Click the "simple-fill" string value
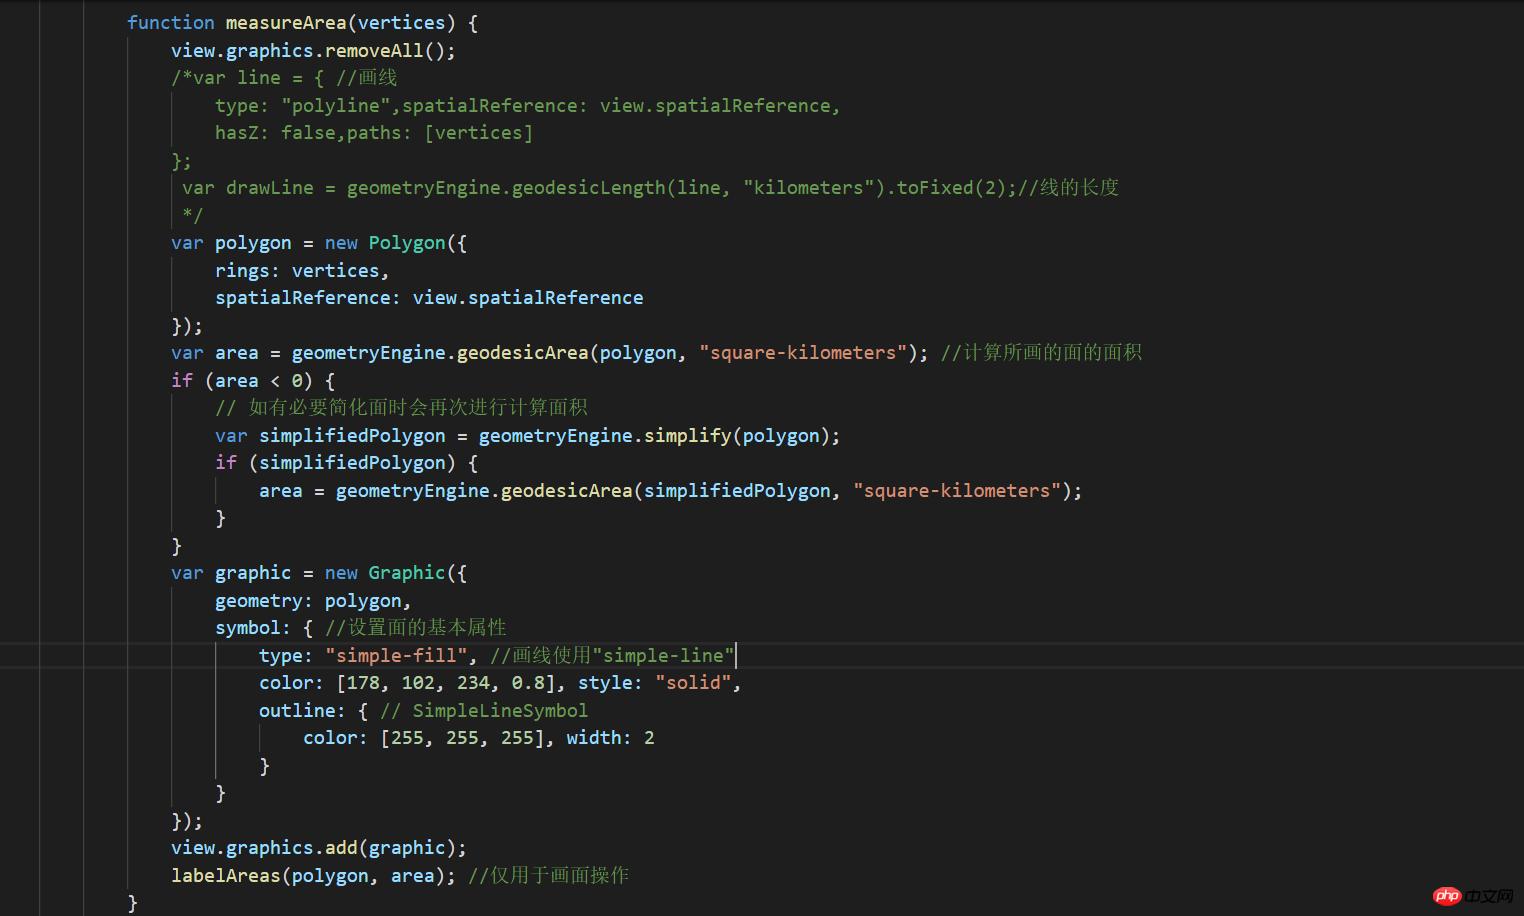This screenshot has width=1524, height=916. (396, 655)
